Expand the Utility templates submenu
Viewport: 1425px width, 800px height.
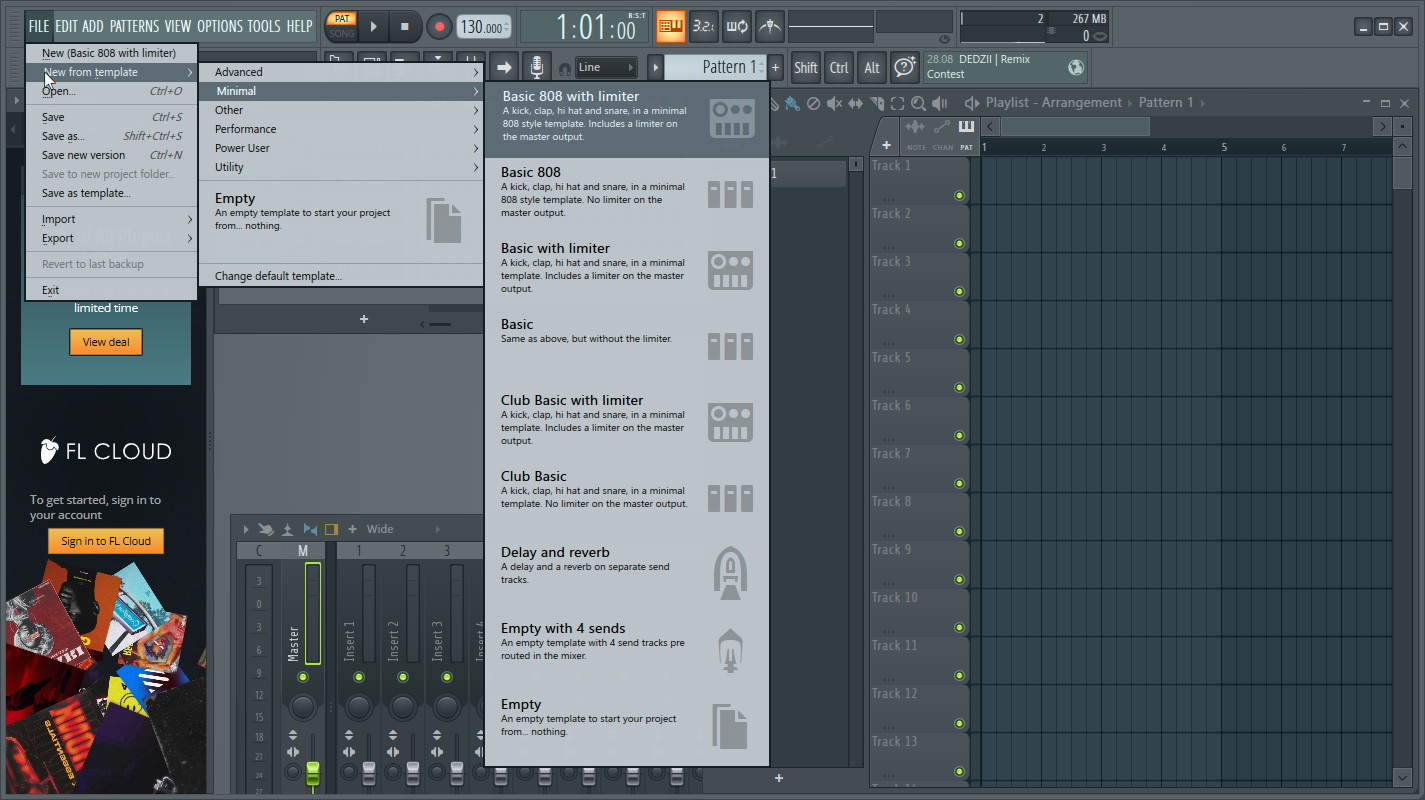click(x=341, y=167)
